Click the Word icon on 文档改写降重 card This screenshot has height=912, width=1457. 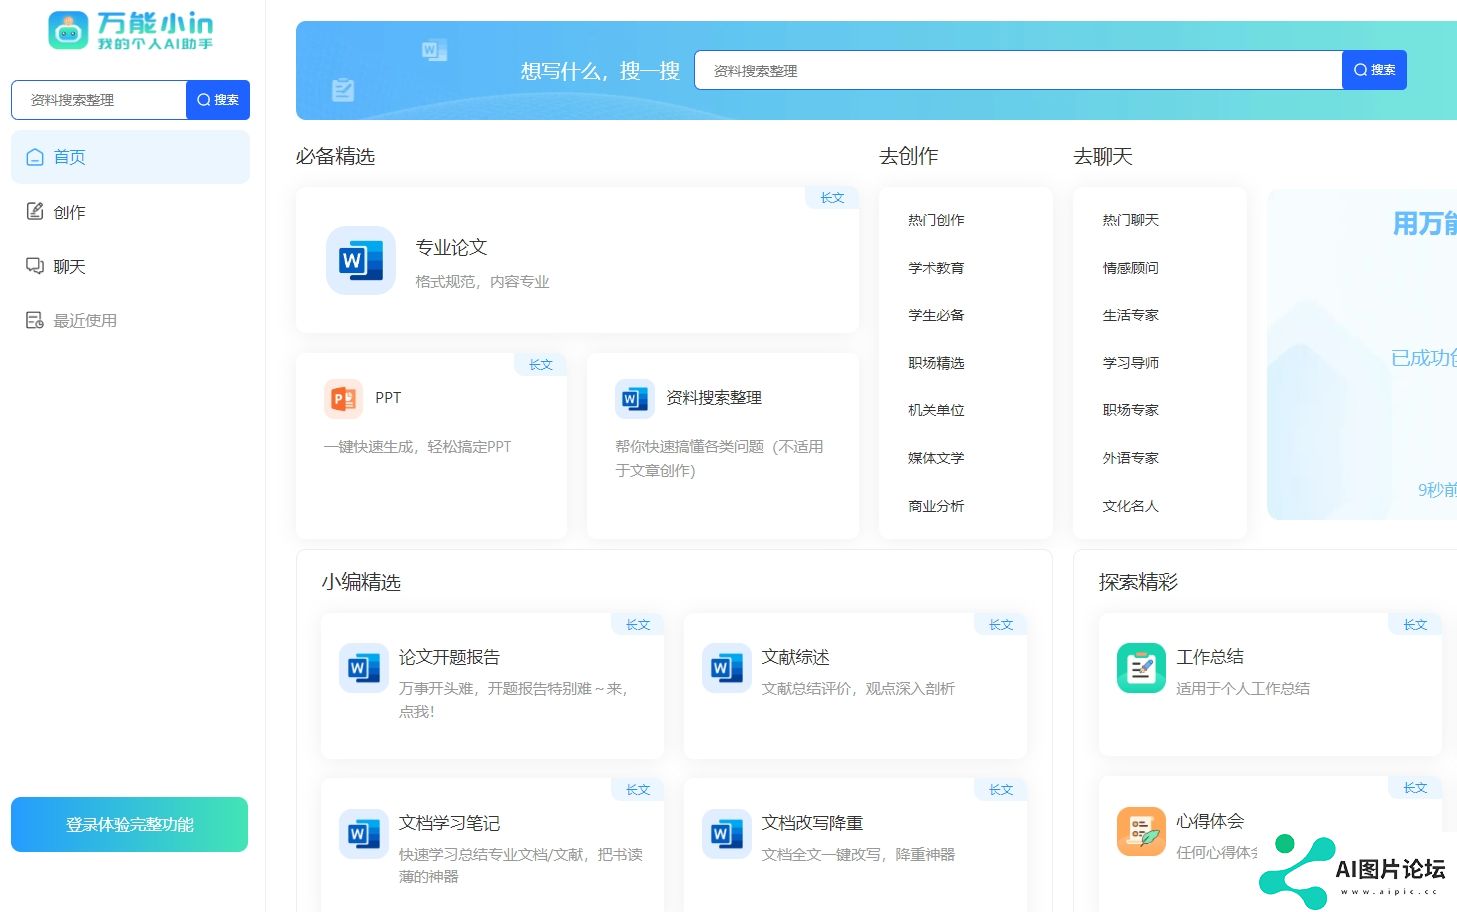(x=727, y=834)
